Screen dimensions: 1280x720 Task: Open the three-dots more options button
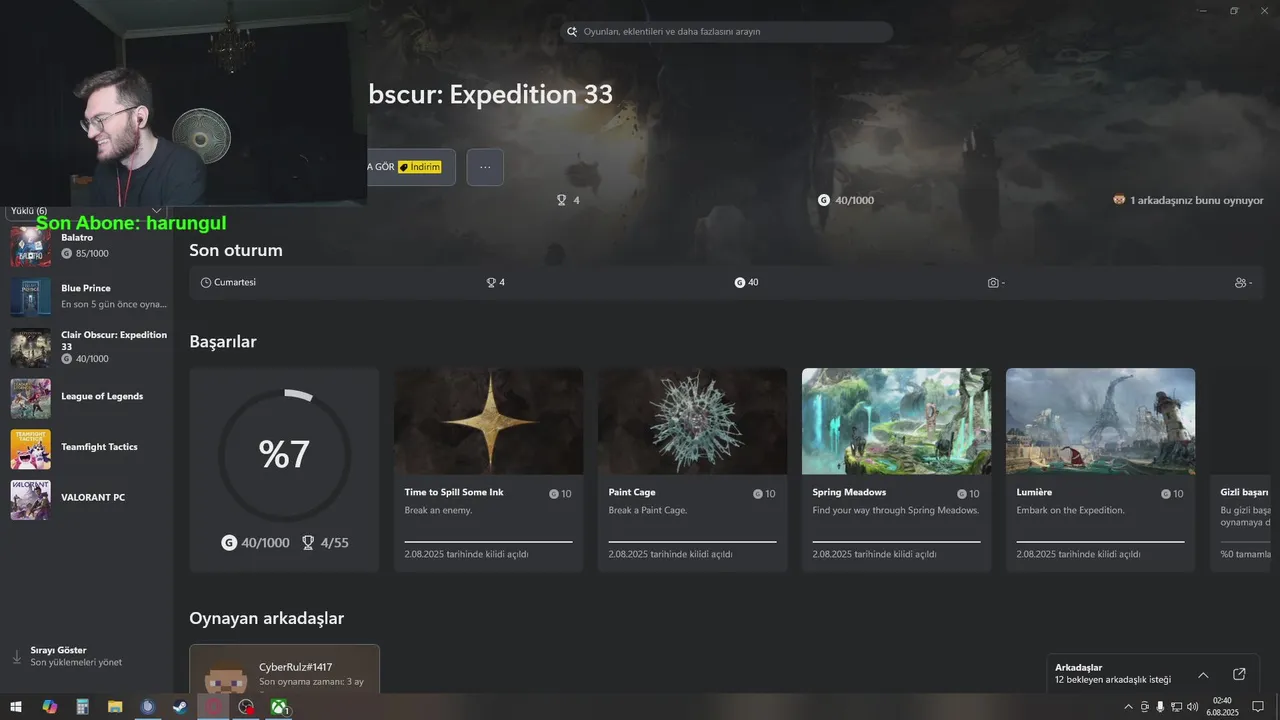tap(485, 167)
